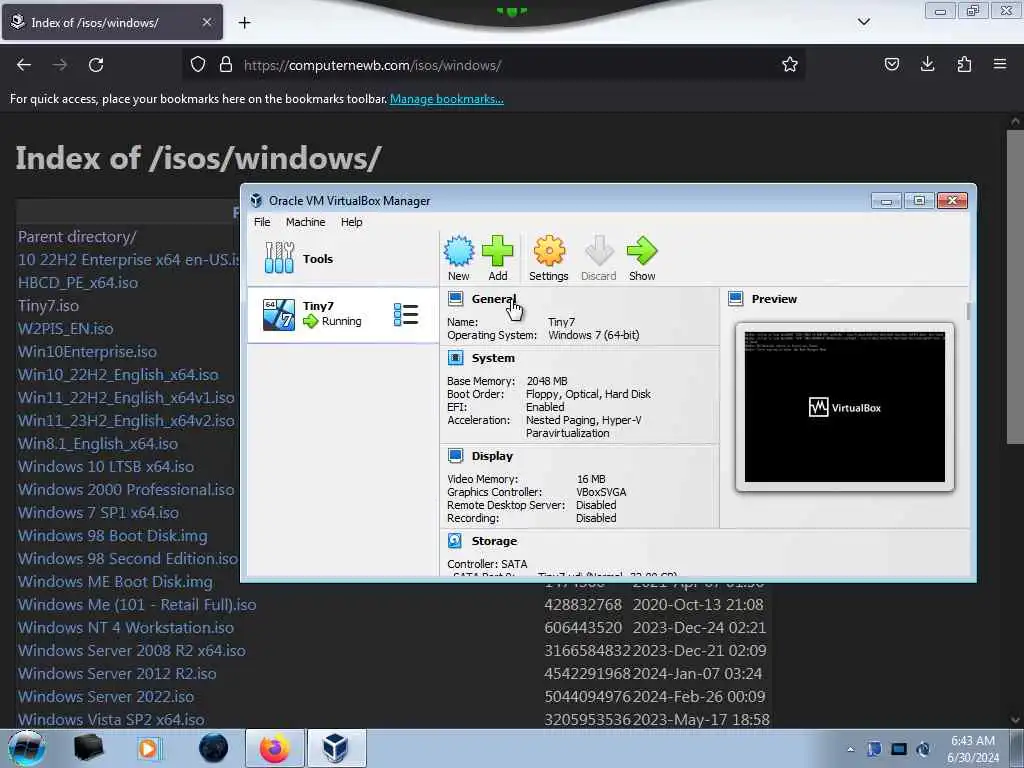The image size is (1024, 768).
Task: Click the Tiny7 VM preview thumbnail
Action: 844,406
